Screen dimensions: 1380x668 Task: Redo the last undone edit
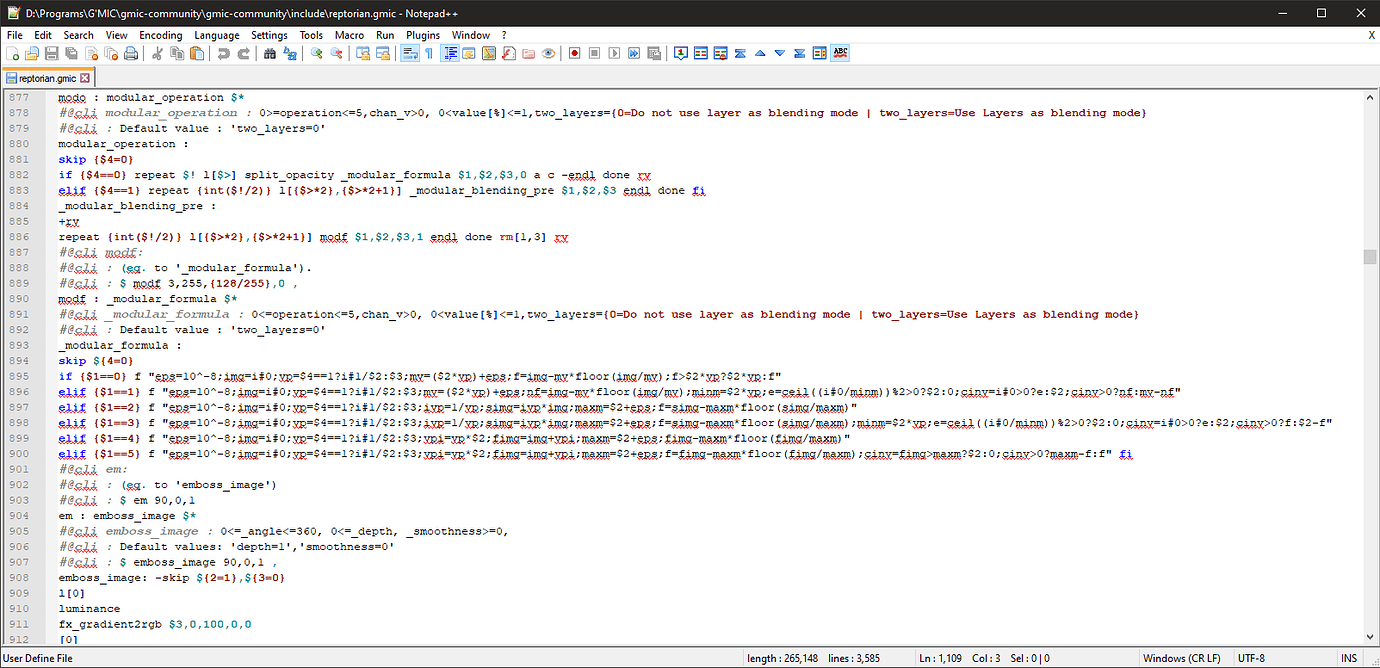[x=243, y=53]
